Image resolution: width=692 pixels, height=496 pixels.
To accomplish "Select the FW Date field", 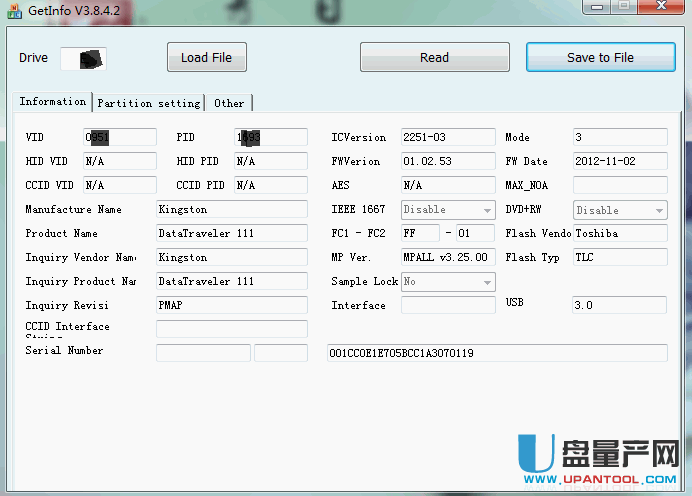I will [x=619, y=161].
